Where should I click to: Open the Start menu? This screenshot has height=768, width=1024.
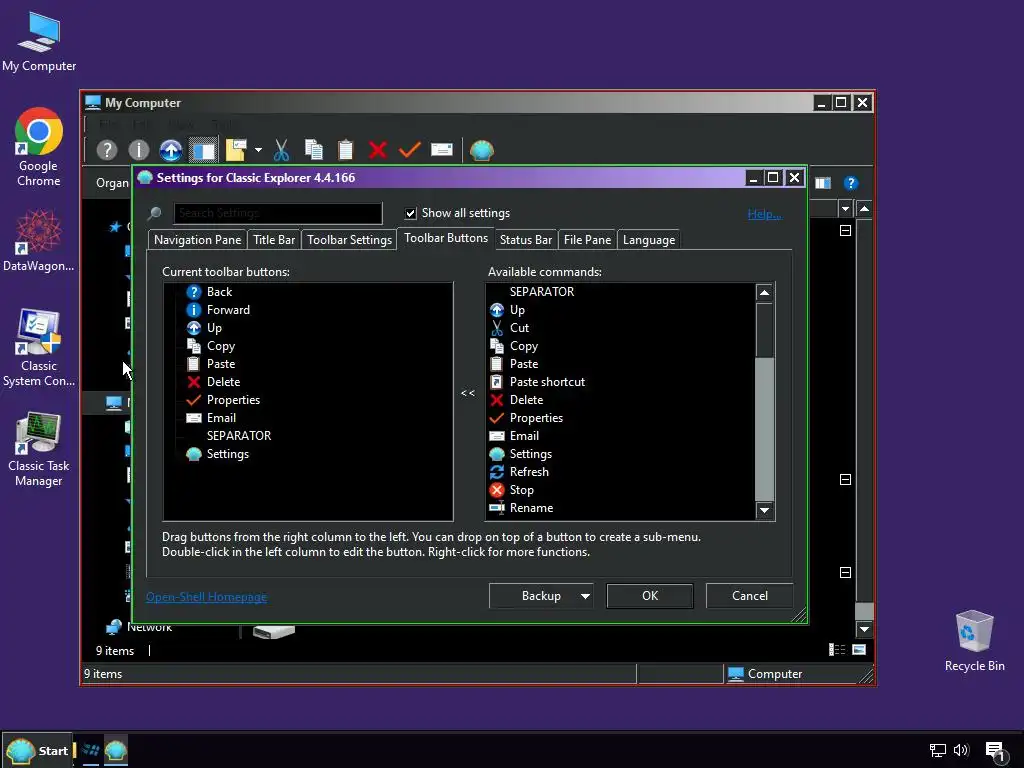point(37,751)
